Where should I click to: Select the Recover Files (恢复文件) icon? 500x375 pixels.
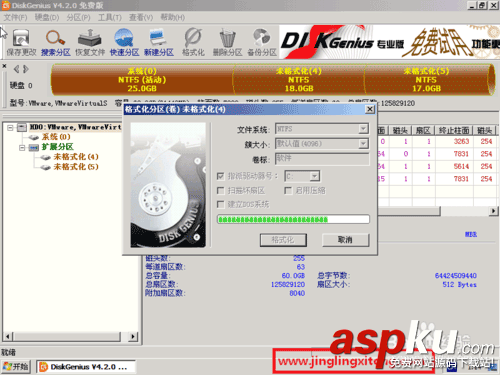90,42
